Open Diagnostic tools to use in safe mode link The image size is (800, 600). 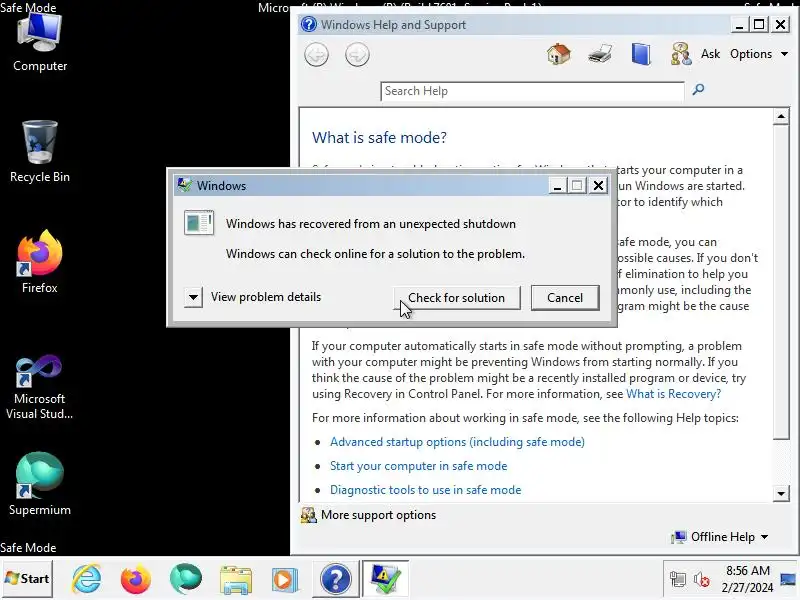tap(426, 490)
